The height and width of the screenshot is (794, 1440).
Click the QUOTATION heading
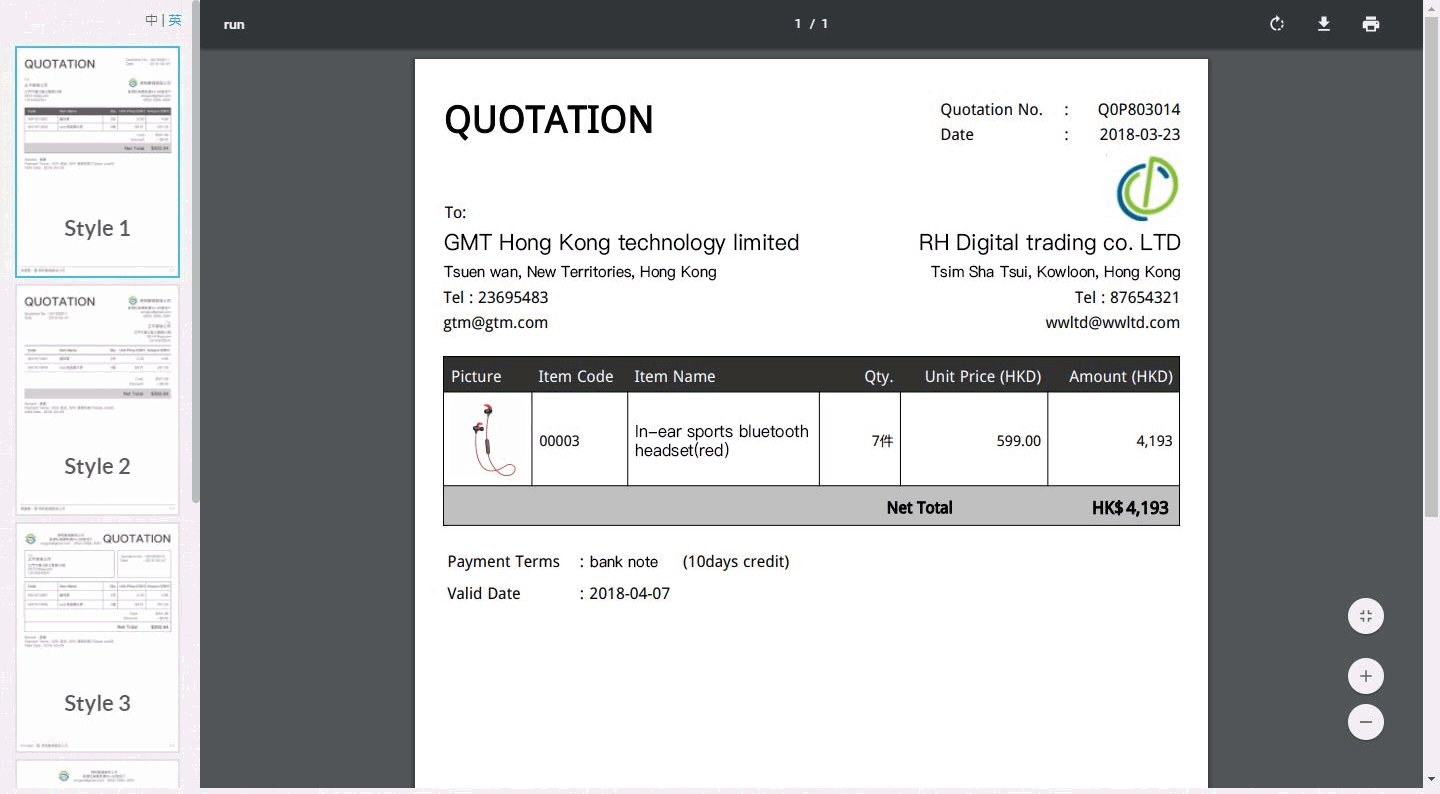pos(549,120)
